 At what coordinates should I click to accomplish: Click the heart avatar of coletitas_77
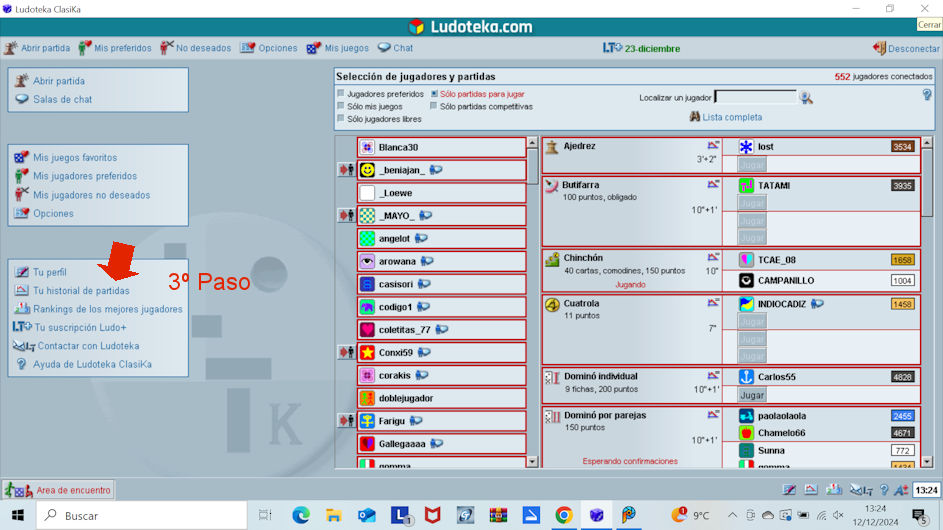point(367,330)
